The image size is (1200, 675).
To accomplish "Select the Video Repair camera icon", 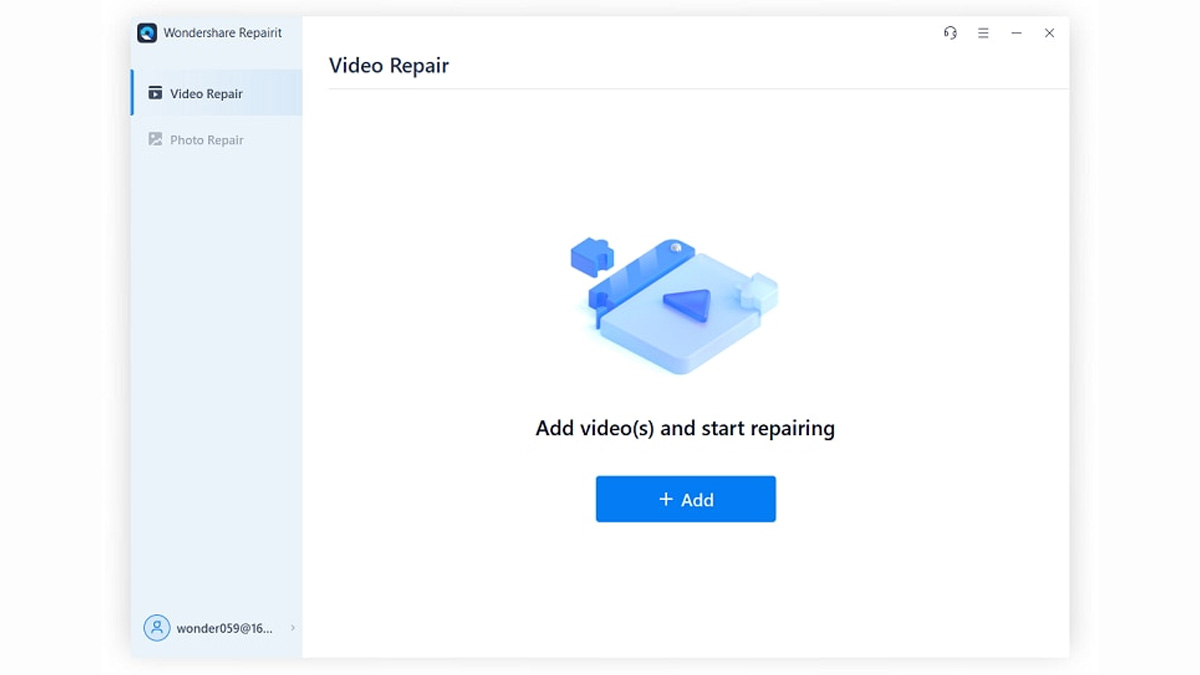I will click(156, 93).
